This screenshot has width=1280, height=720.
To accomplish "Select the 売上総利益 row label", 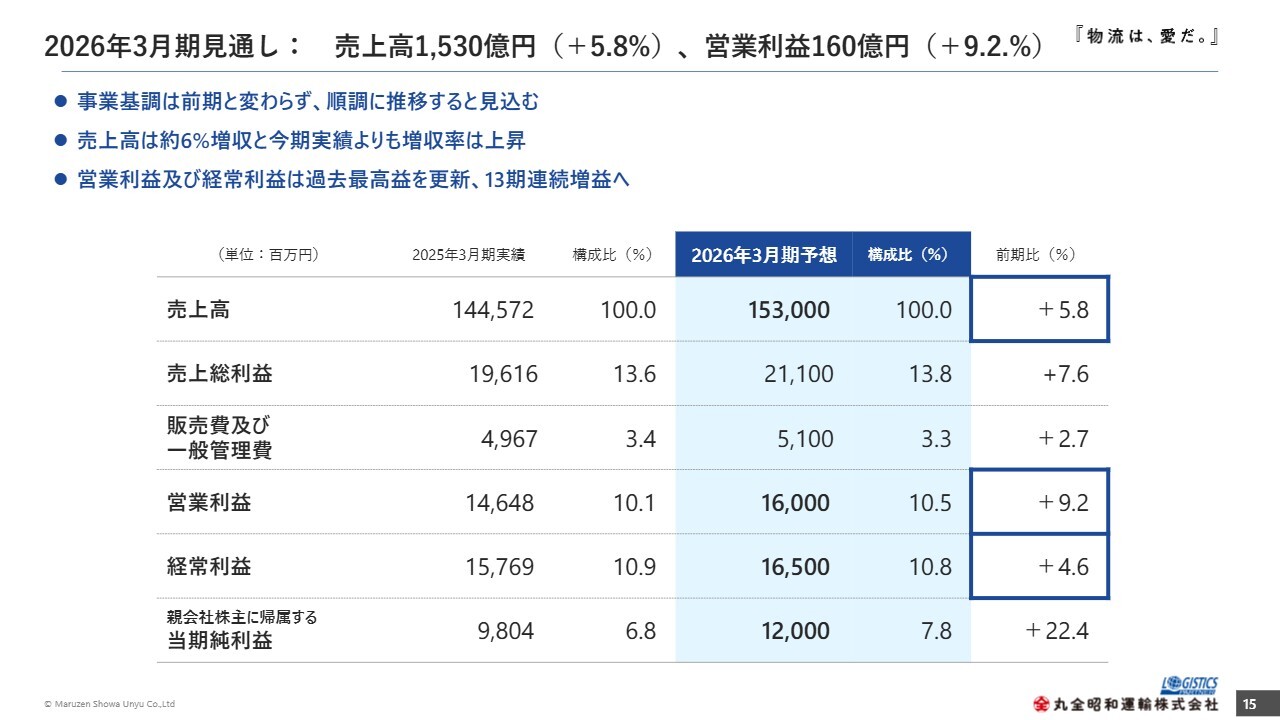I will 219,374.
